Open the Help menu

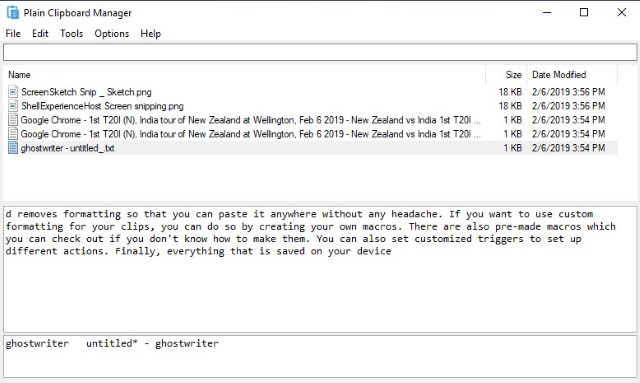coord(151,33)
